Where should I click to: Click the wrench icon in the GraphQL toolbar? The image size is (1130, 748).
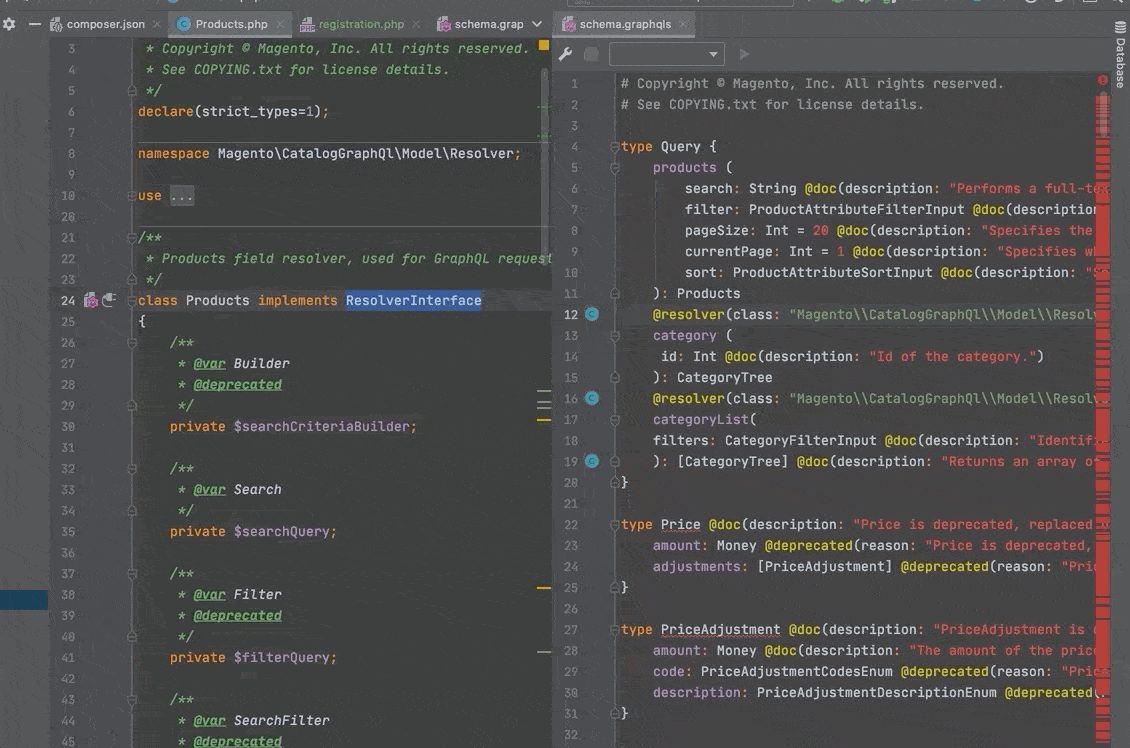tap(565, 54)
